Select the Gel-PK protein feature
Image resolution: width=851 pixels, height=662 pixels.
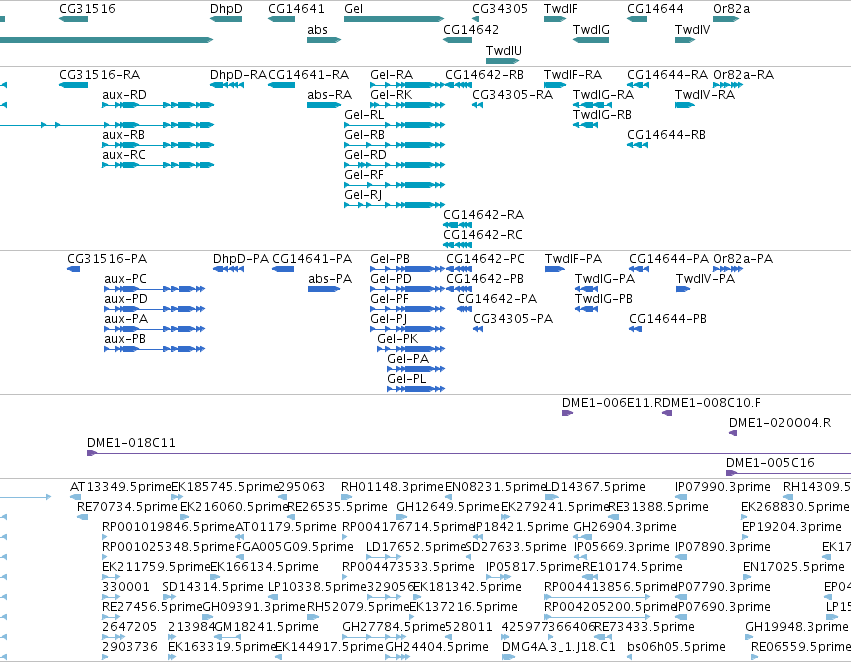click(411, 349)
